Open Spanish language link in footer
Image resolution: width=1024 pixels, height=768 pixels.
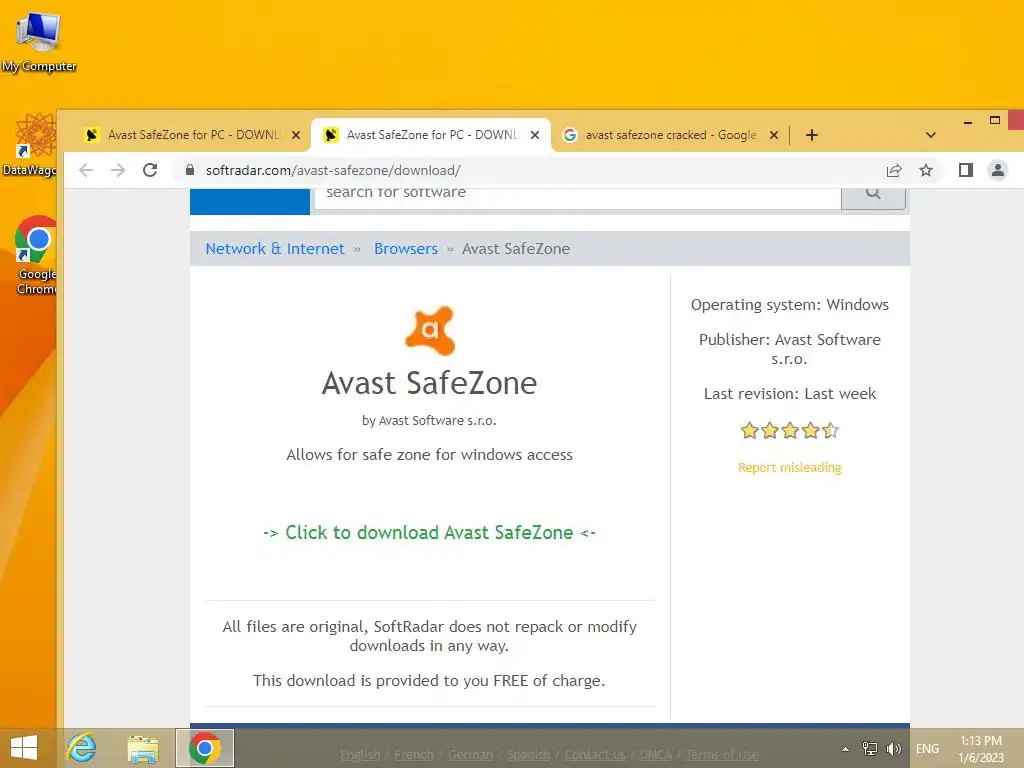click(x=528, y=755)
